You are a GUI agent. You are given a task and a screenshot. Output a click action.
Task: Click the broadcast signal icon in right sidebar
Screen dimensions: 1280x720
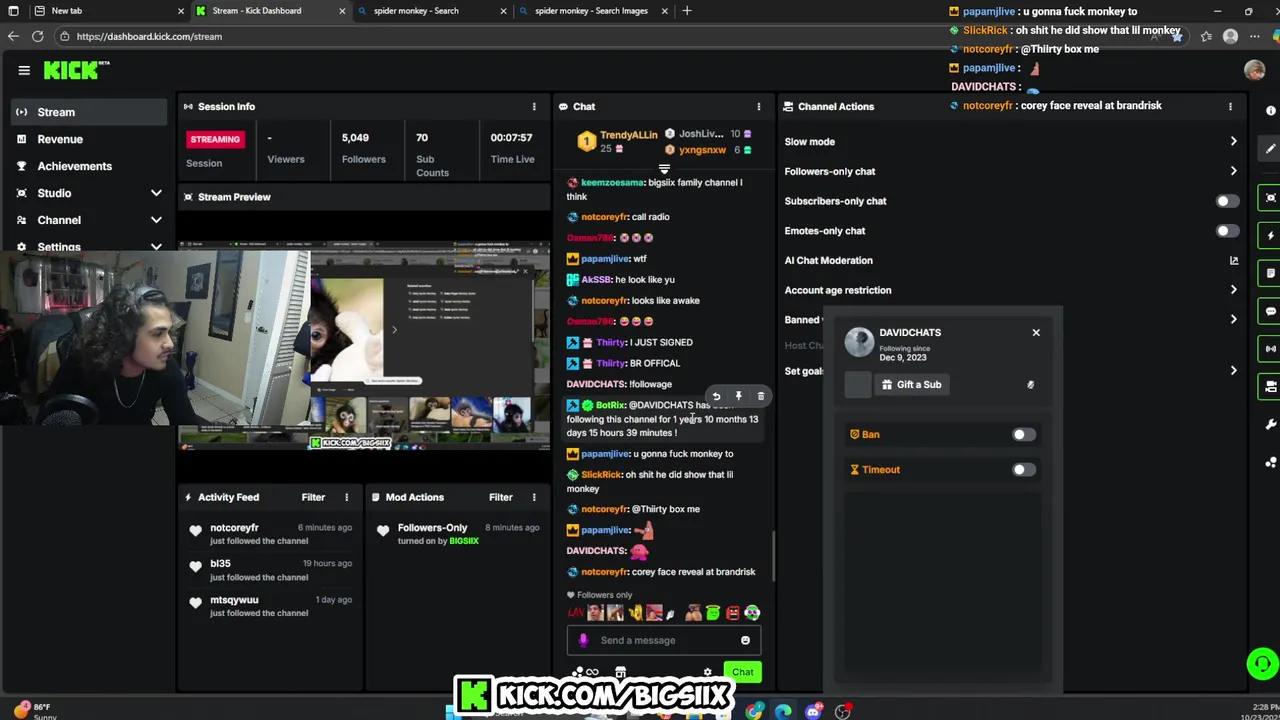(1271, 349)
